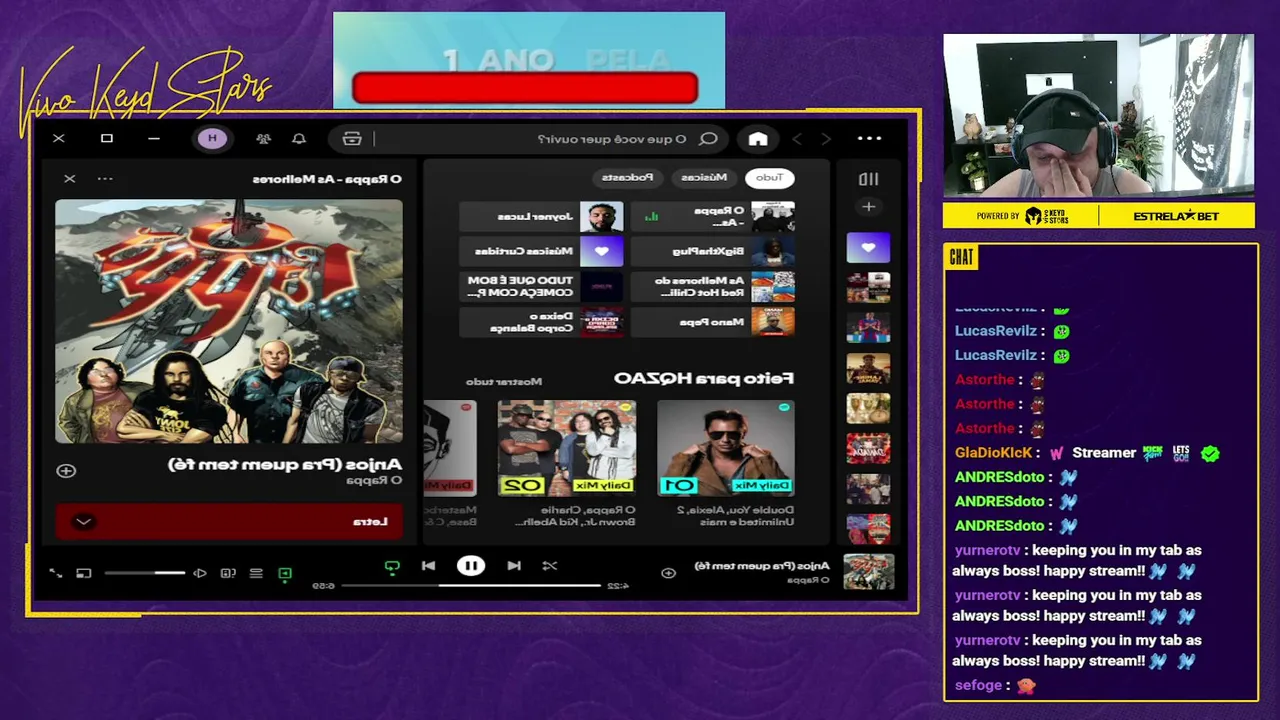
Task: Open Connect to a device icon
Action: tap(228, 573)
